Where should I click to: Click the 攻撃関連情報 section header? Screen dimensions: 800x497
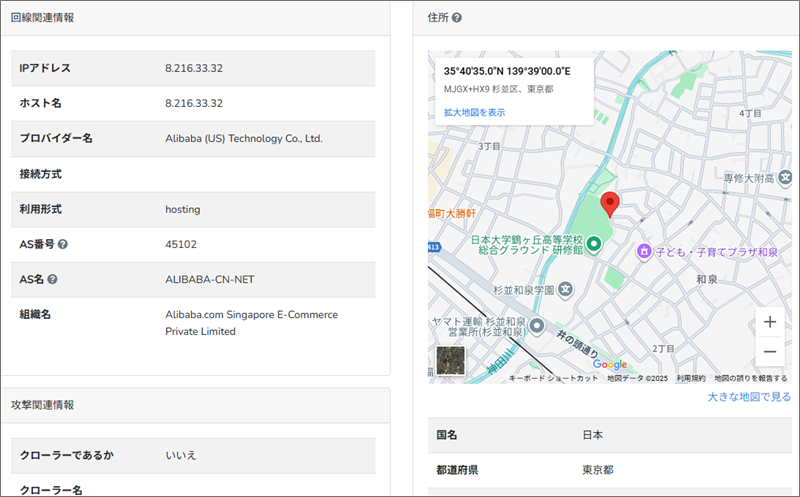coord(42,405)
